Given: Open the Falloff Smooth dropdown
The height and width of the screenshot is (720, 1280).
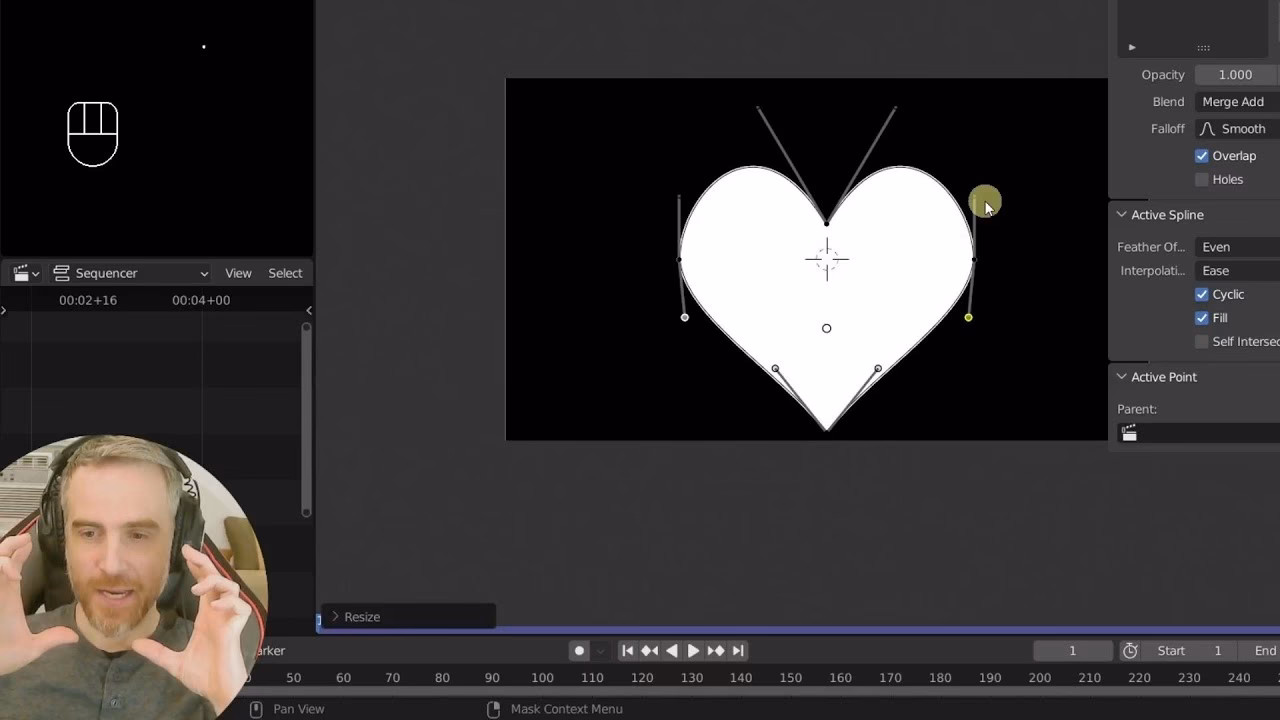Looking at the screenshot, I should click(x=1237, y=129).
